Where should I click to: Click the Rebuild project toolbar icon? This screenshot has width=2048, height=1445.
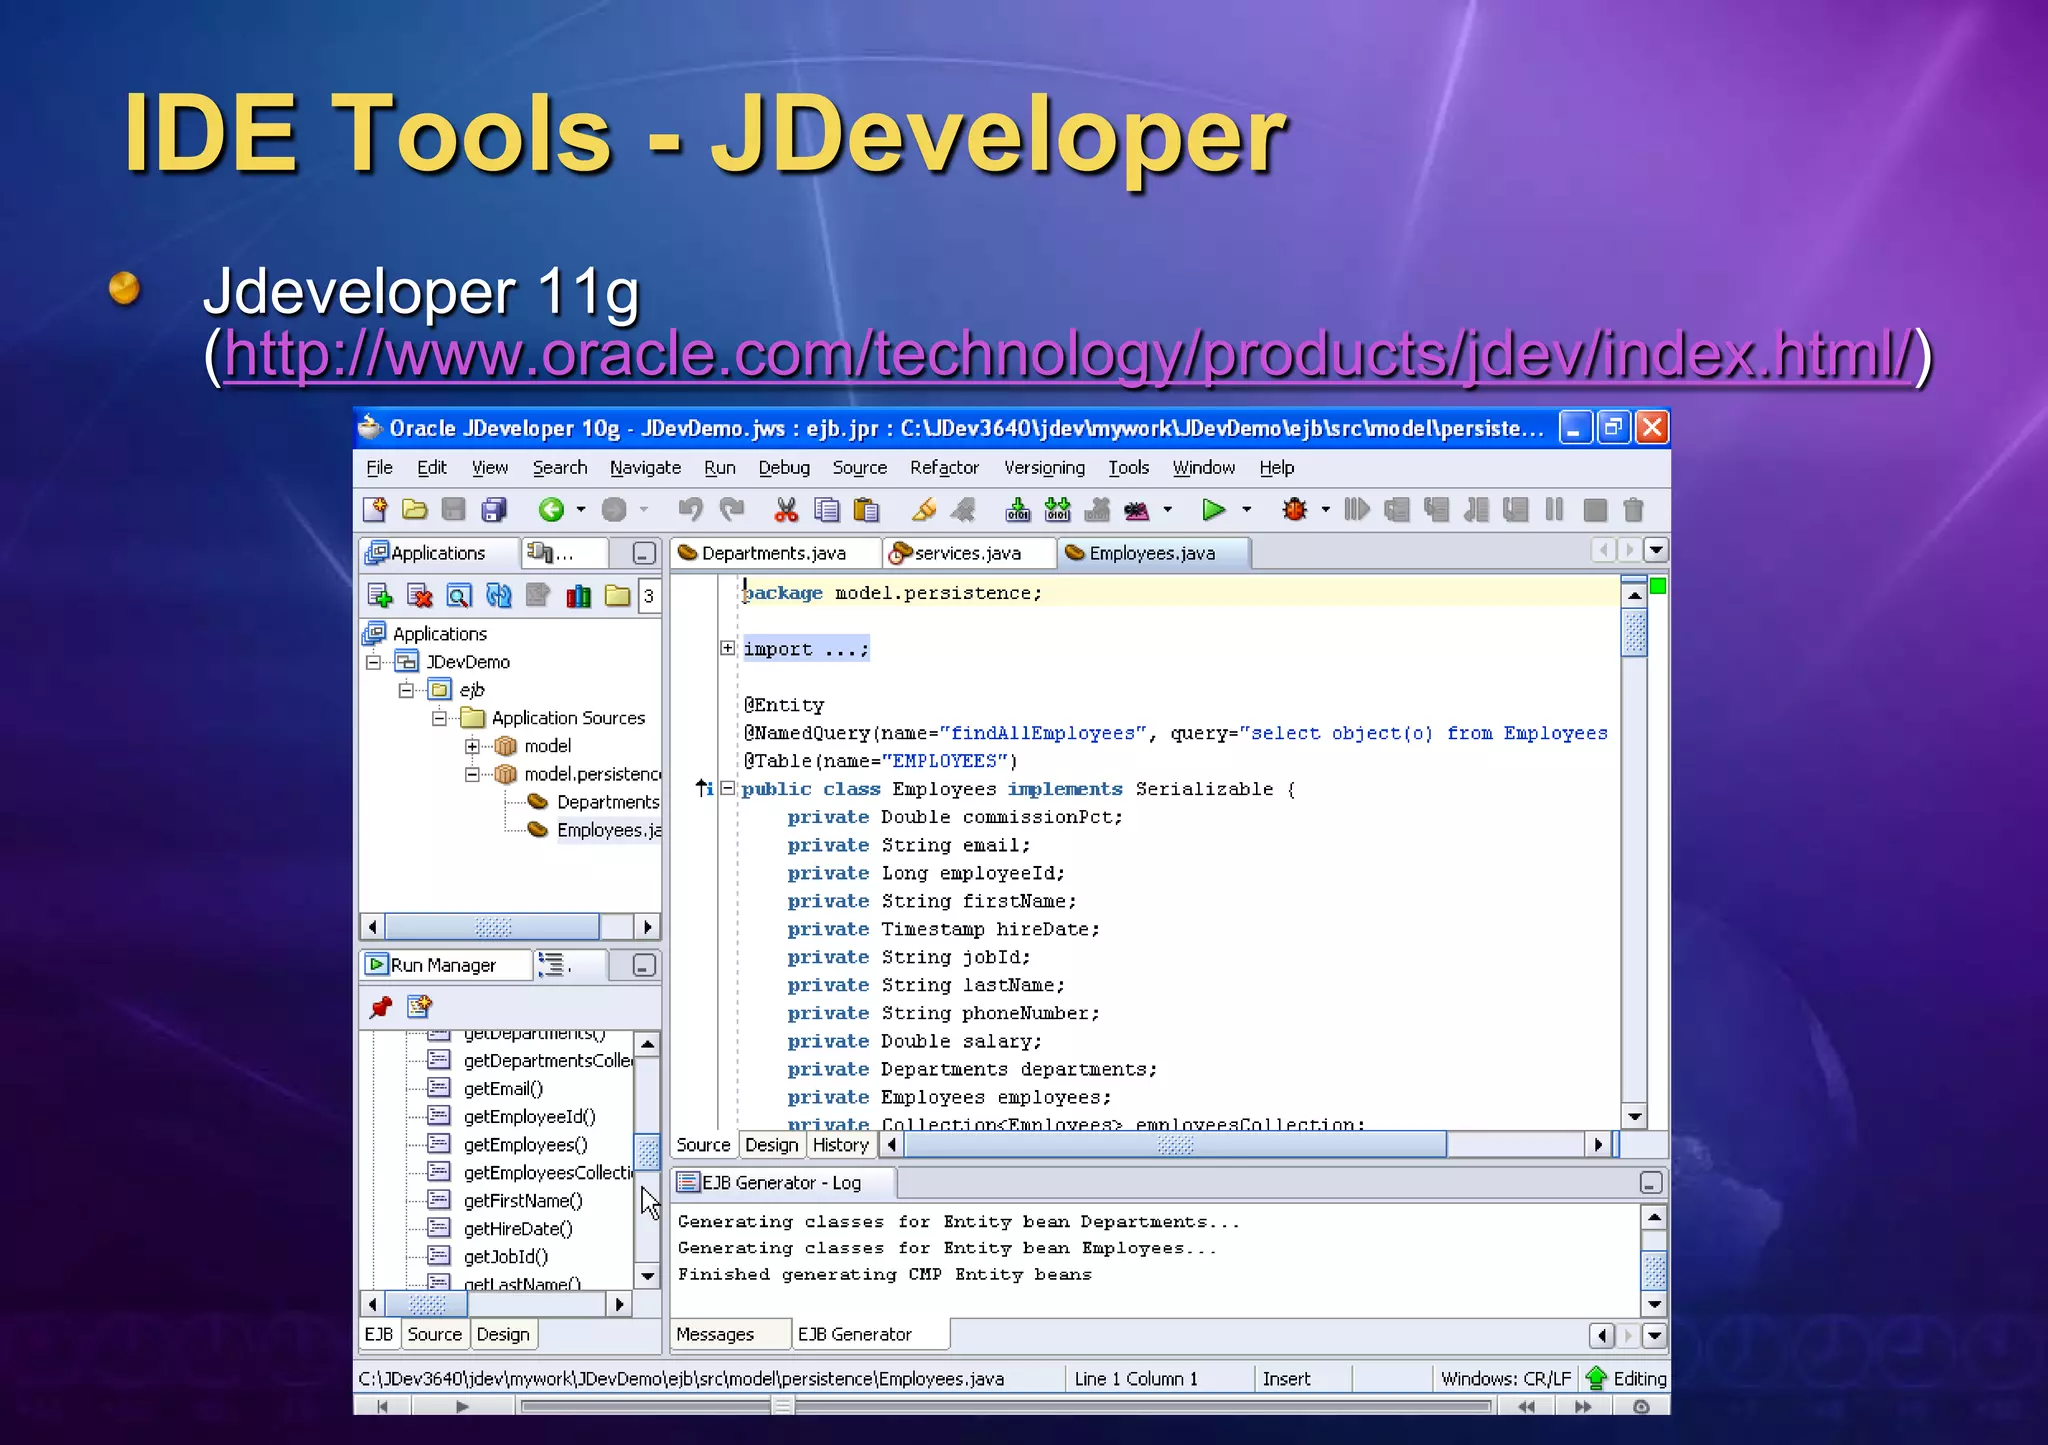point(1057,510)
